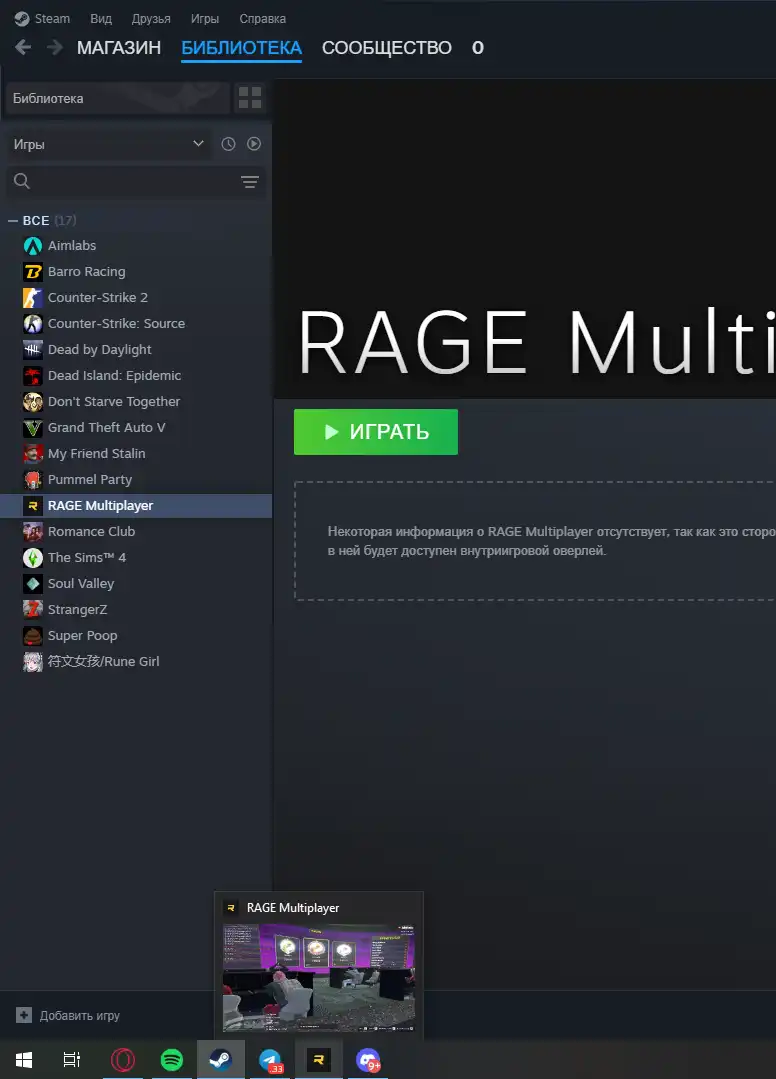The height and width of the screenshot is (1079, 776).
Task: Open Task View on taskbar
Action: point(72,1060)
